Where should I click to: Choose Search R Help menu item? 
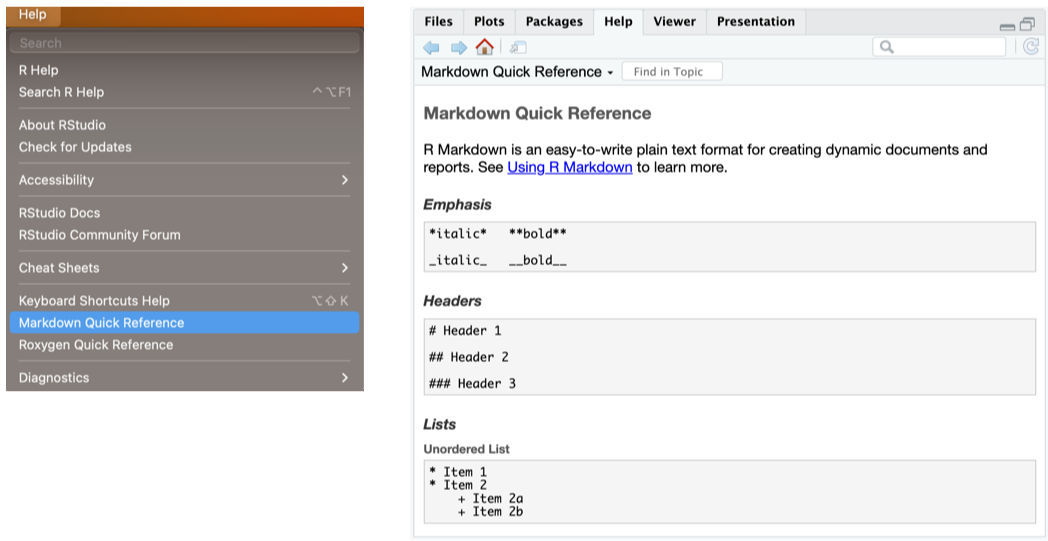coord(184,92)
